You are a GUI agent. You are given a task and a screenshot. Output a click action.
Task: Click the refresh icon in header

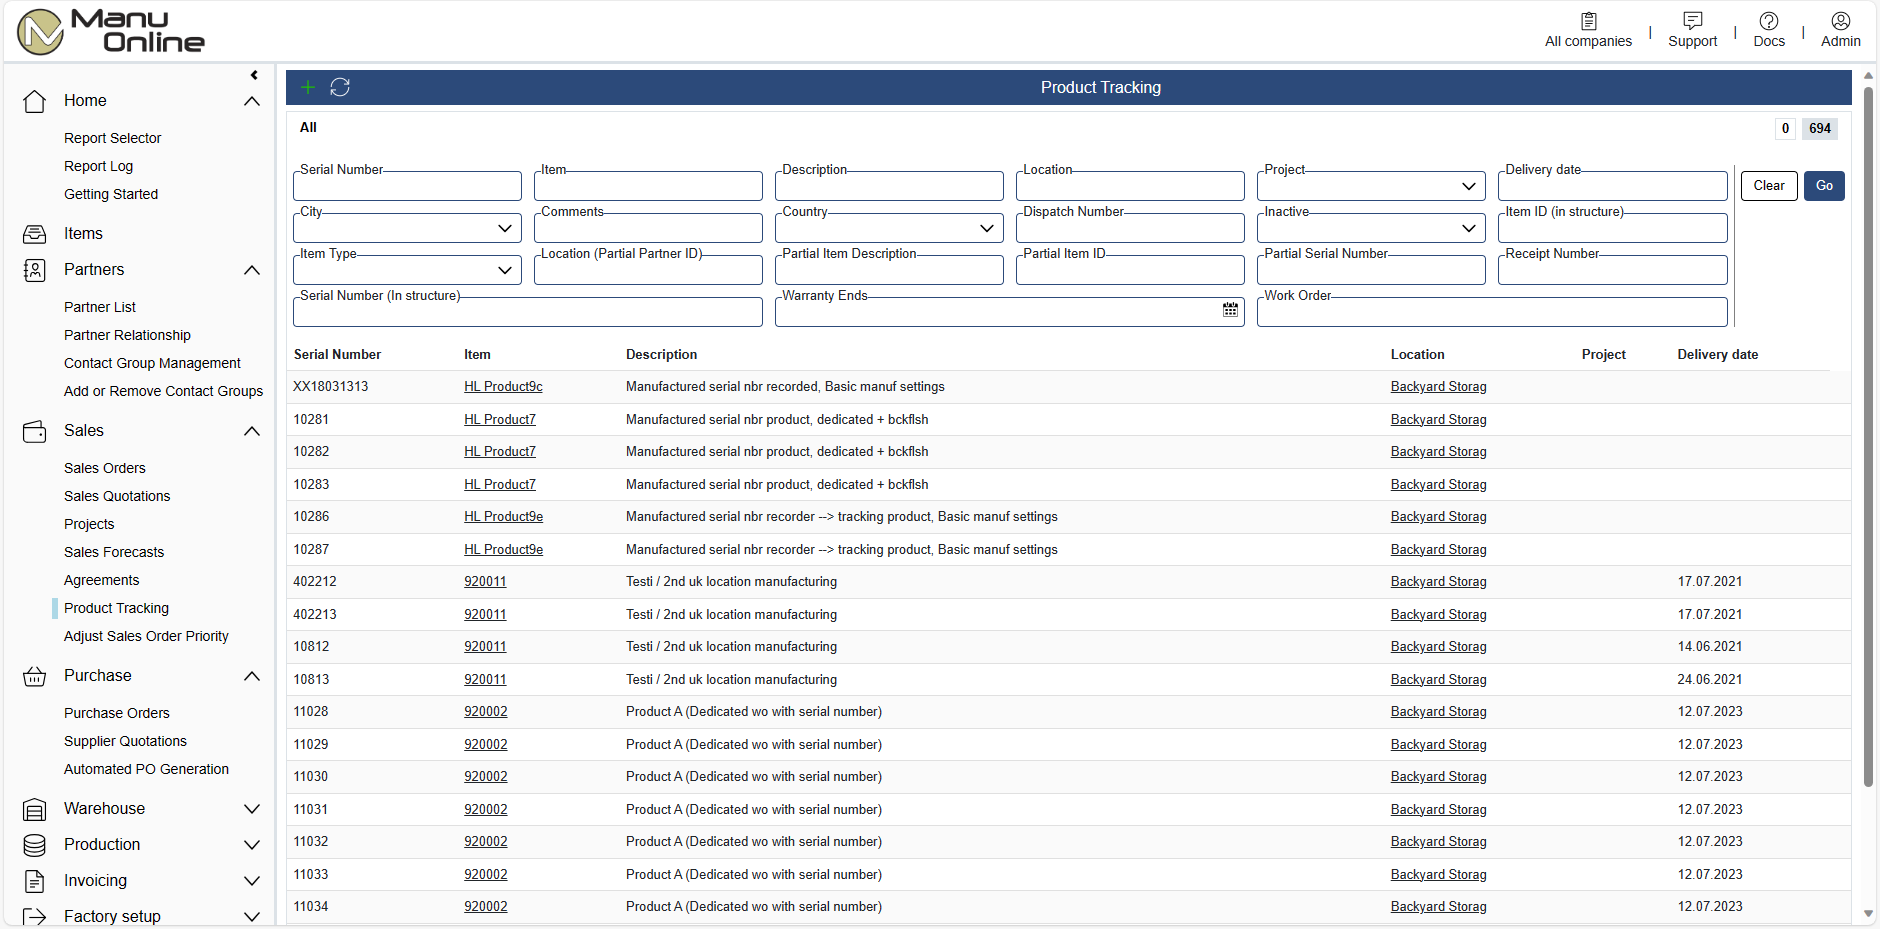pos(340,87)
